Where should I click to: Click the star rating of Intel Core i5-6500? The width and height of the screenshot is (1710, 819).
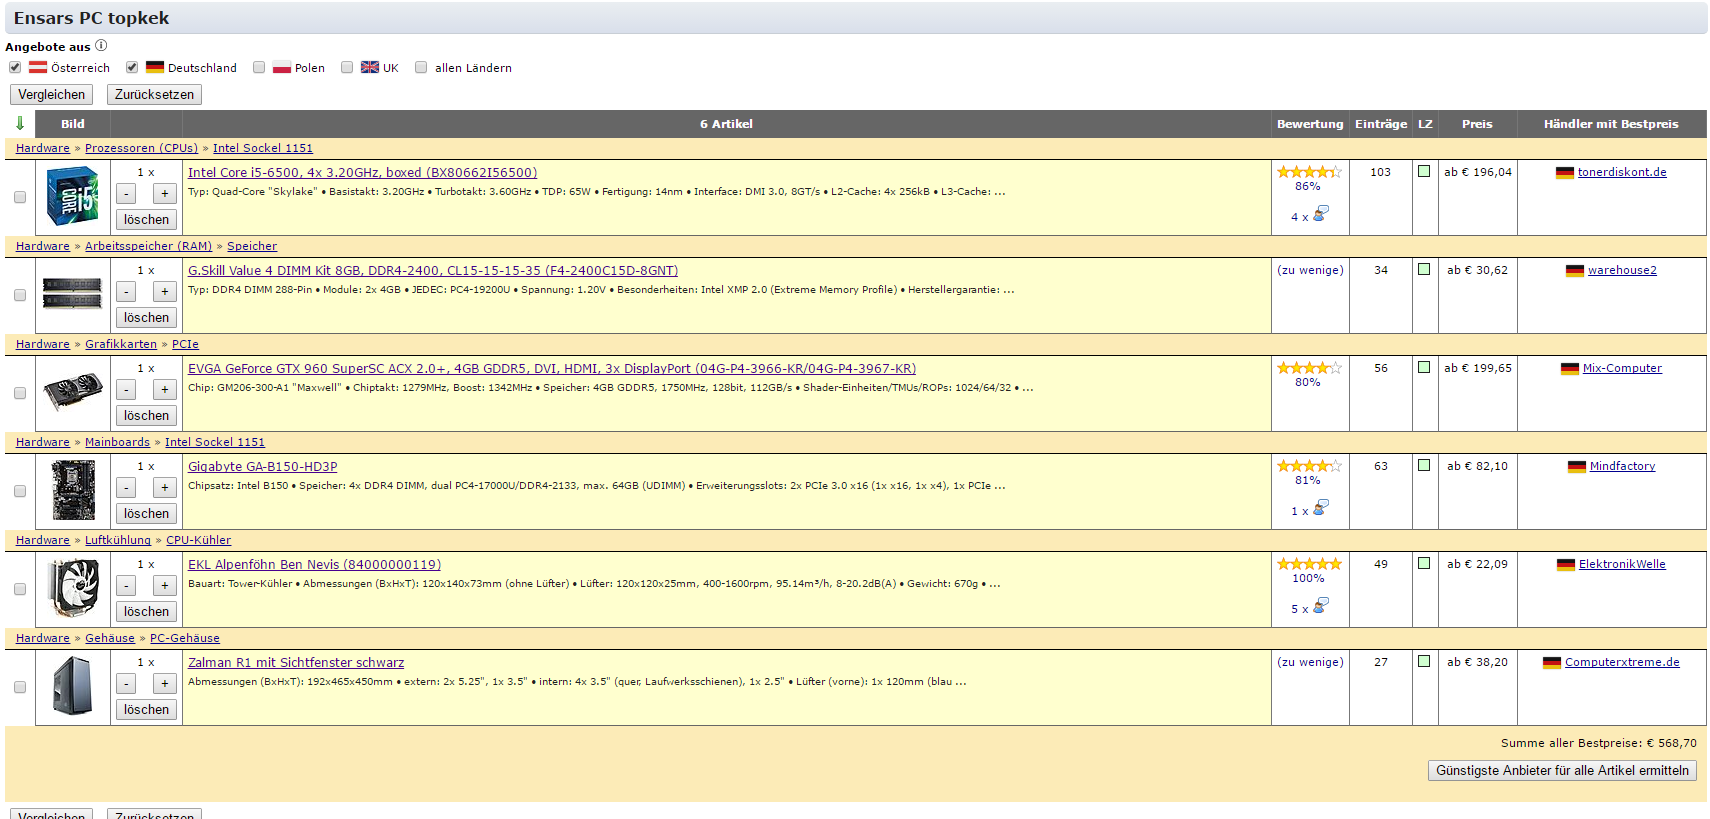(x=1309, y=172)
